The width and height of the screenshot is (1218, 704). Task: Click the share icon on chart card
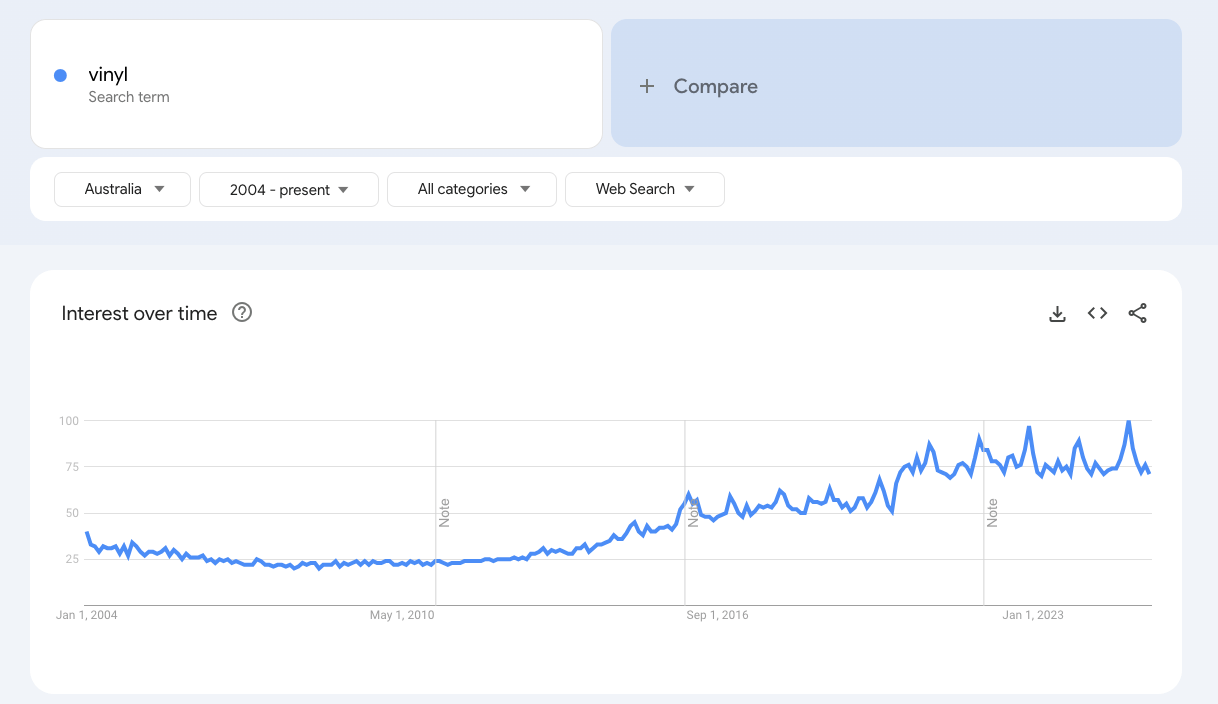pyautogui.click(x=1137, y=313)
